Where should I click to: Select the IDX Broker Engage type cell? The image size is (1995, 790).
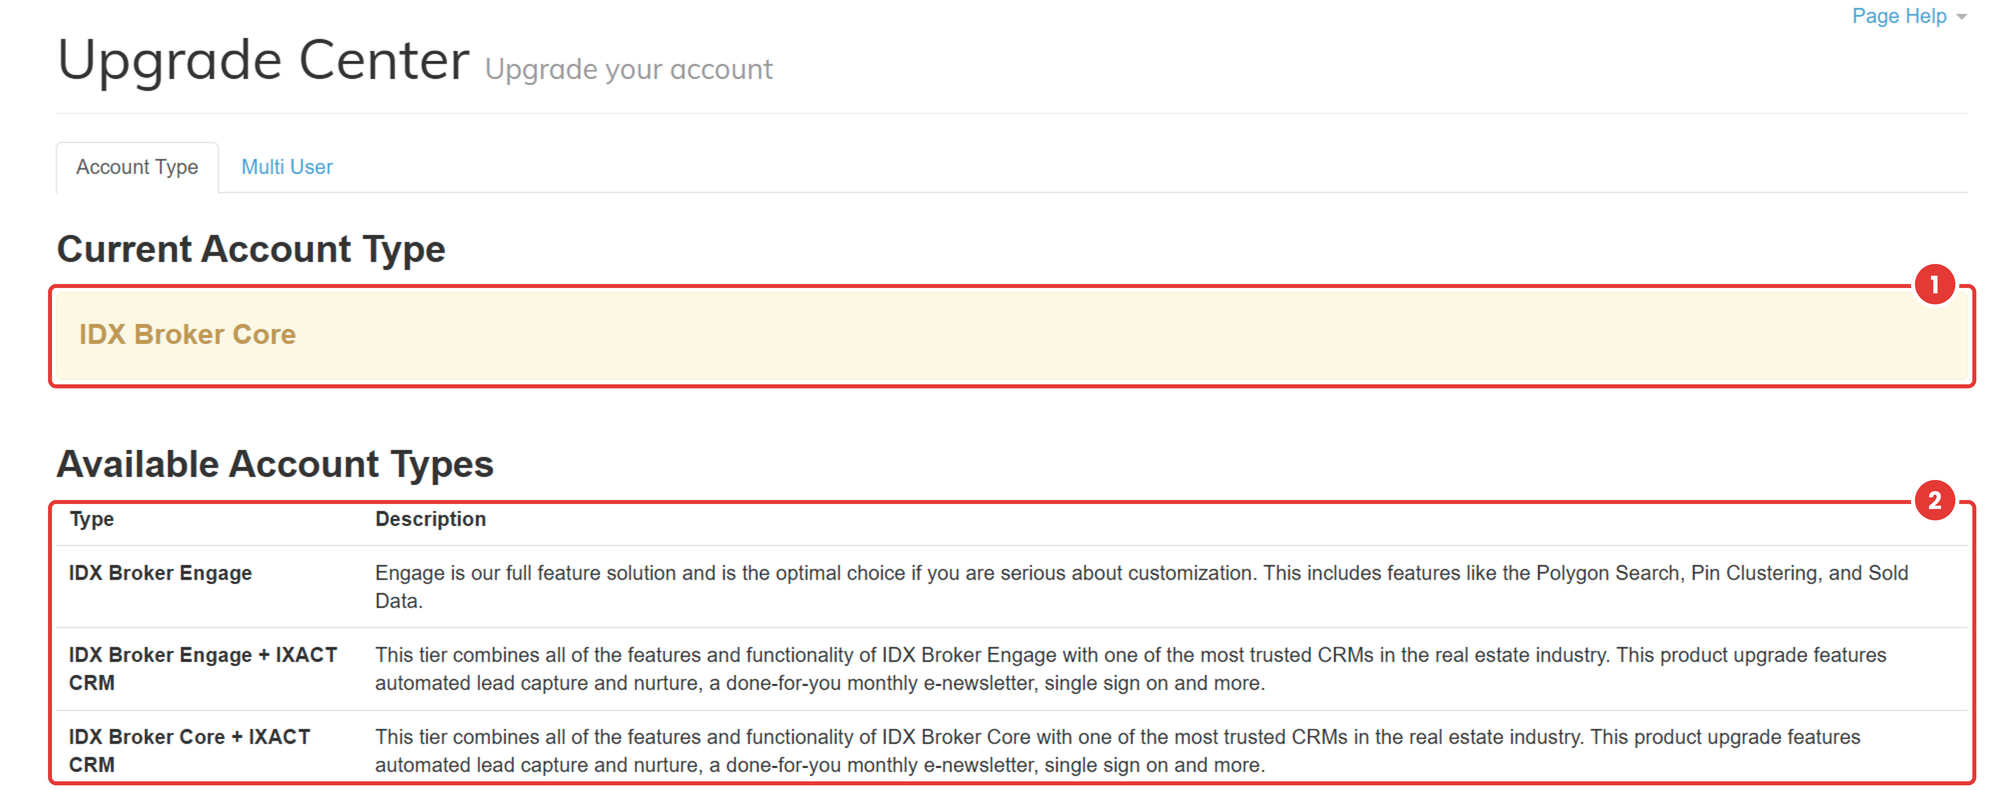click(x=160, y=573)
